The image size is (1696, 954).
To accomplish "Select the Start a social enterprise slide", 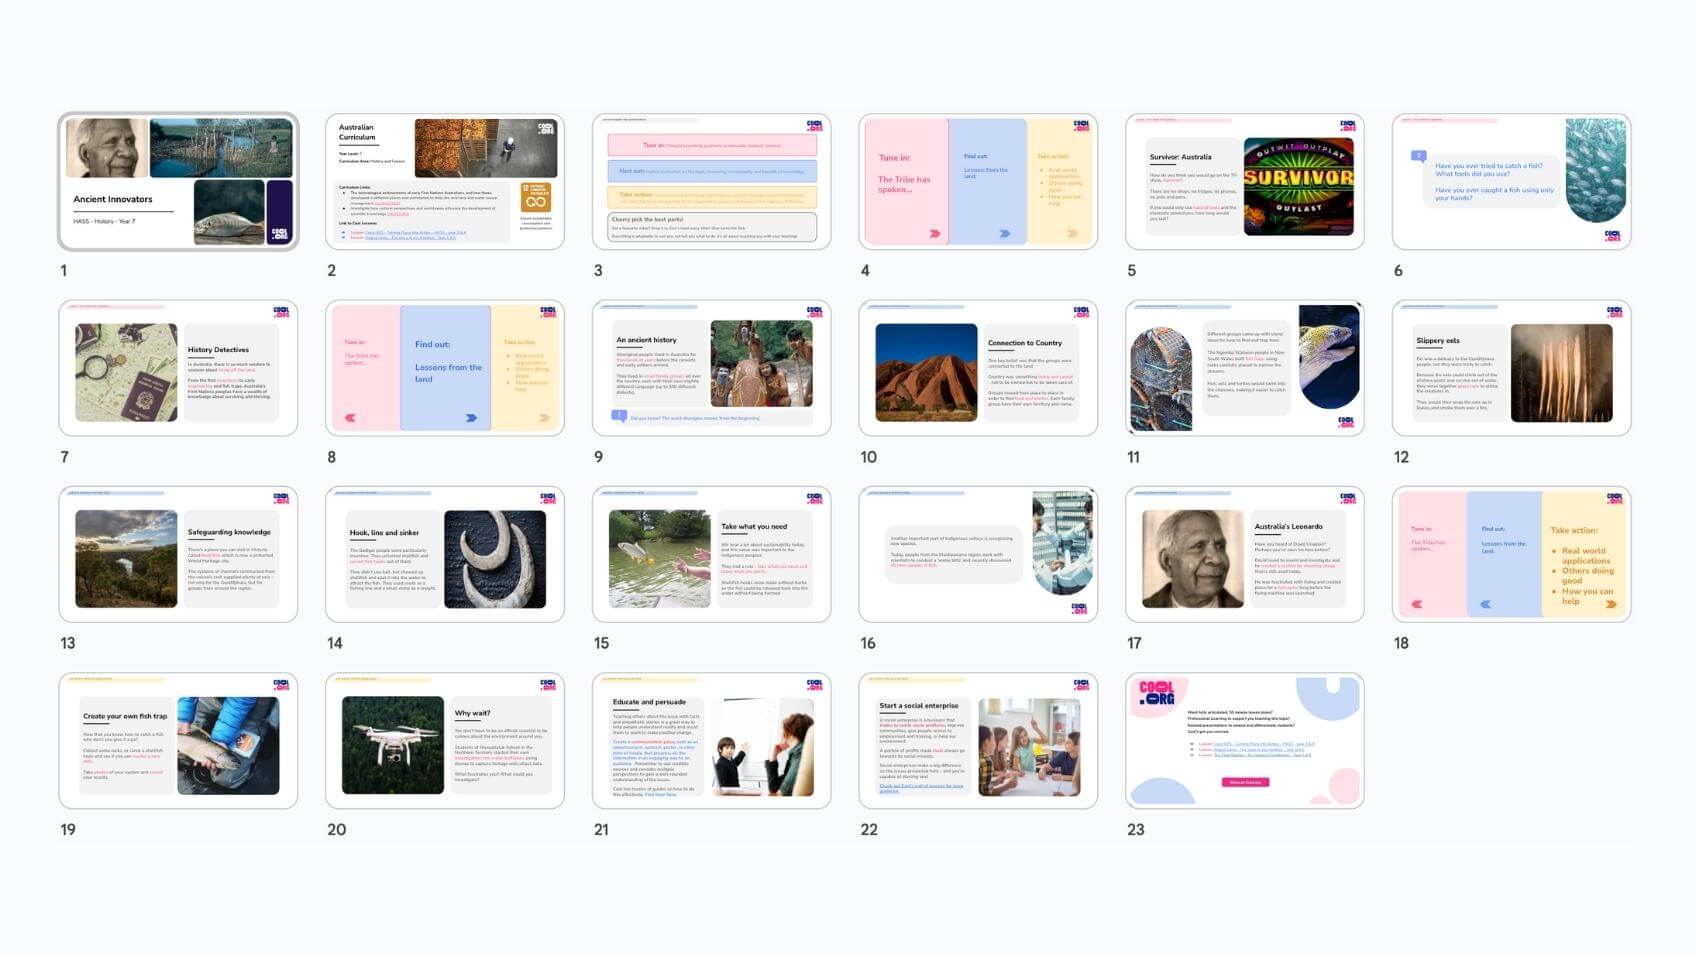I will pos(977,740).
